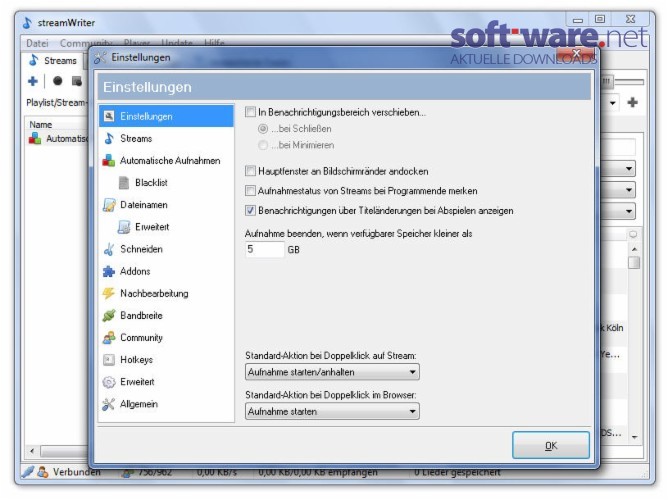Open the Addons settings page
Screen dimensions: 668x500
[166, 271]
